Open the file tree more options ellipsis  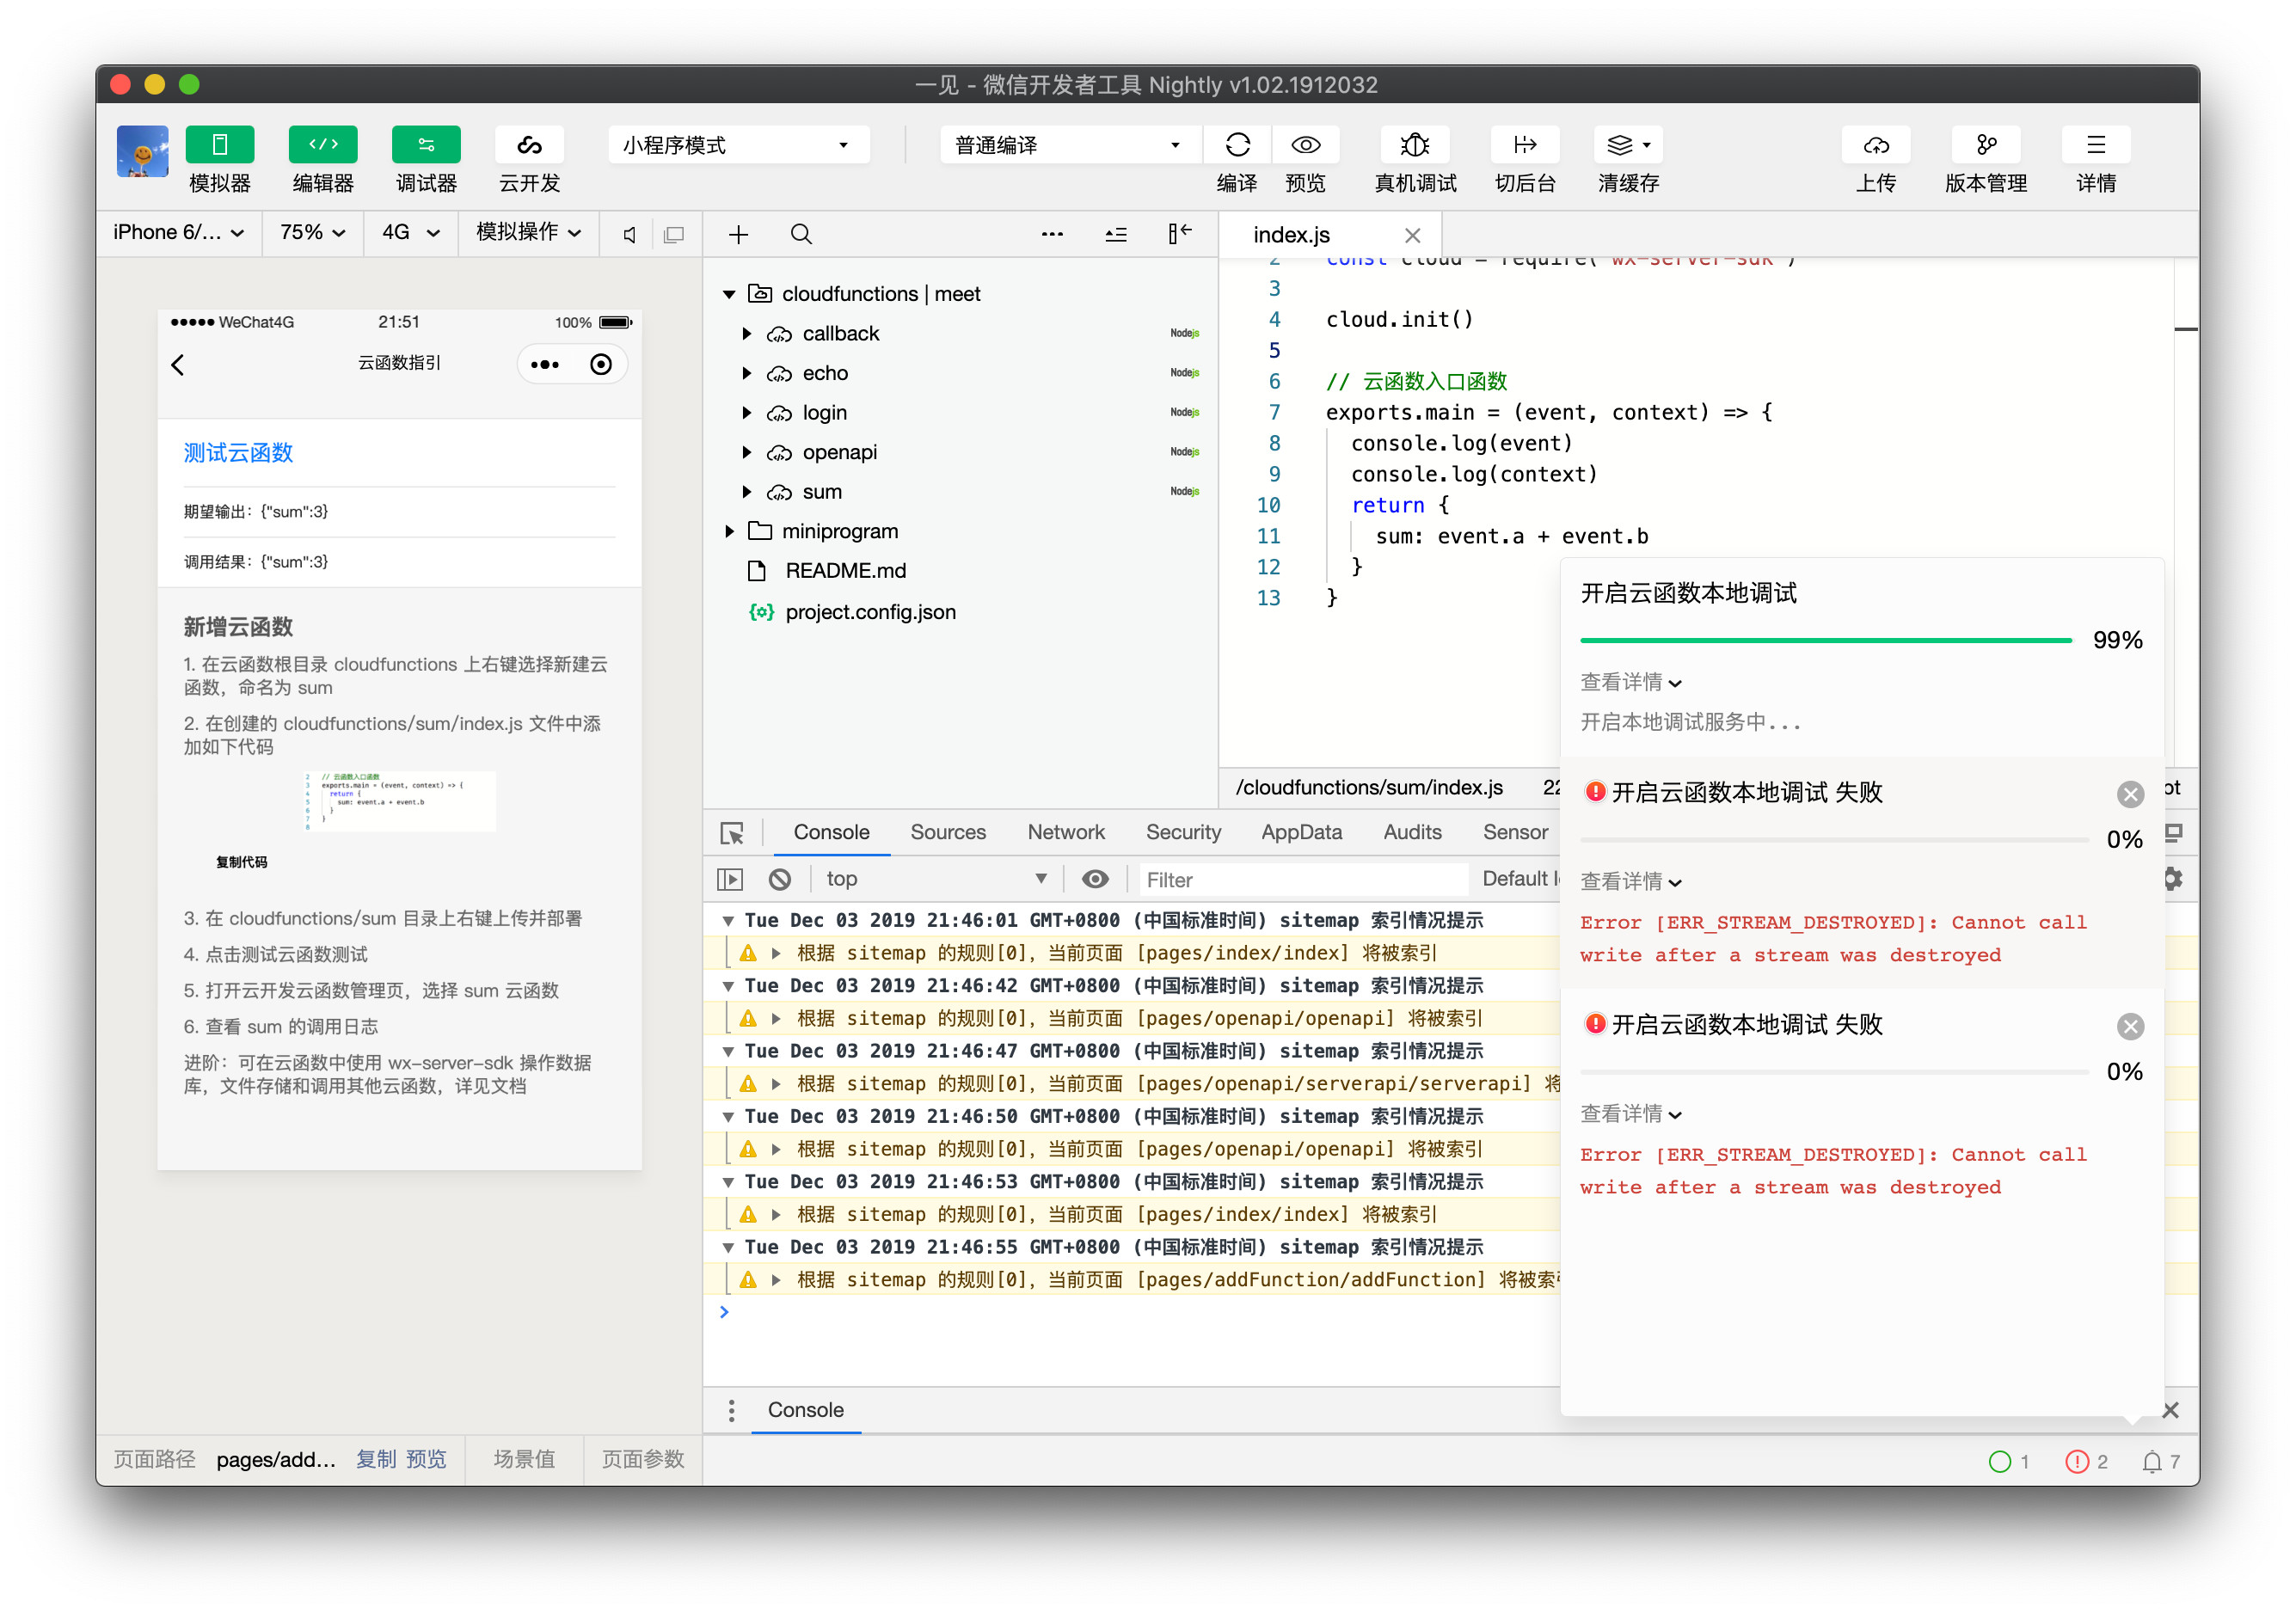(1052, 234)
